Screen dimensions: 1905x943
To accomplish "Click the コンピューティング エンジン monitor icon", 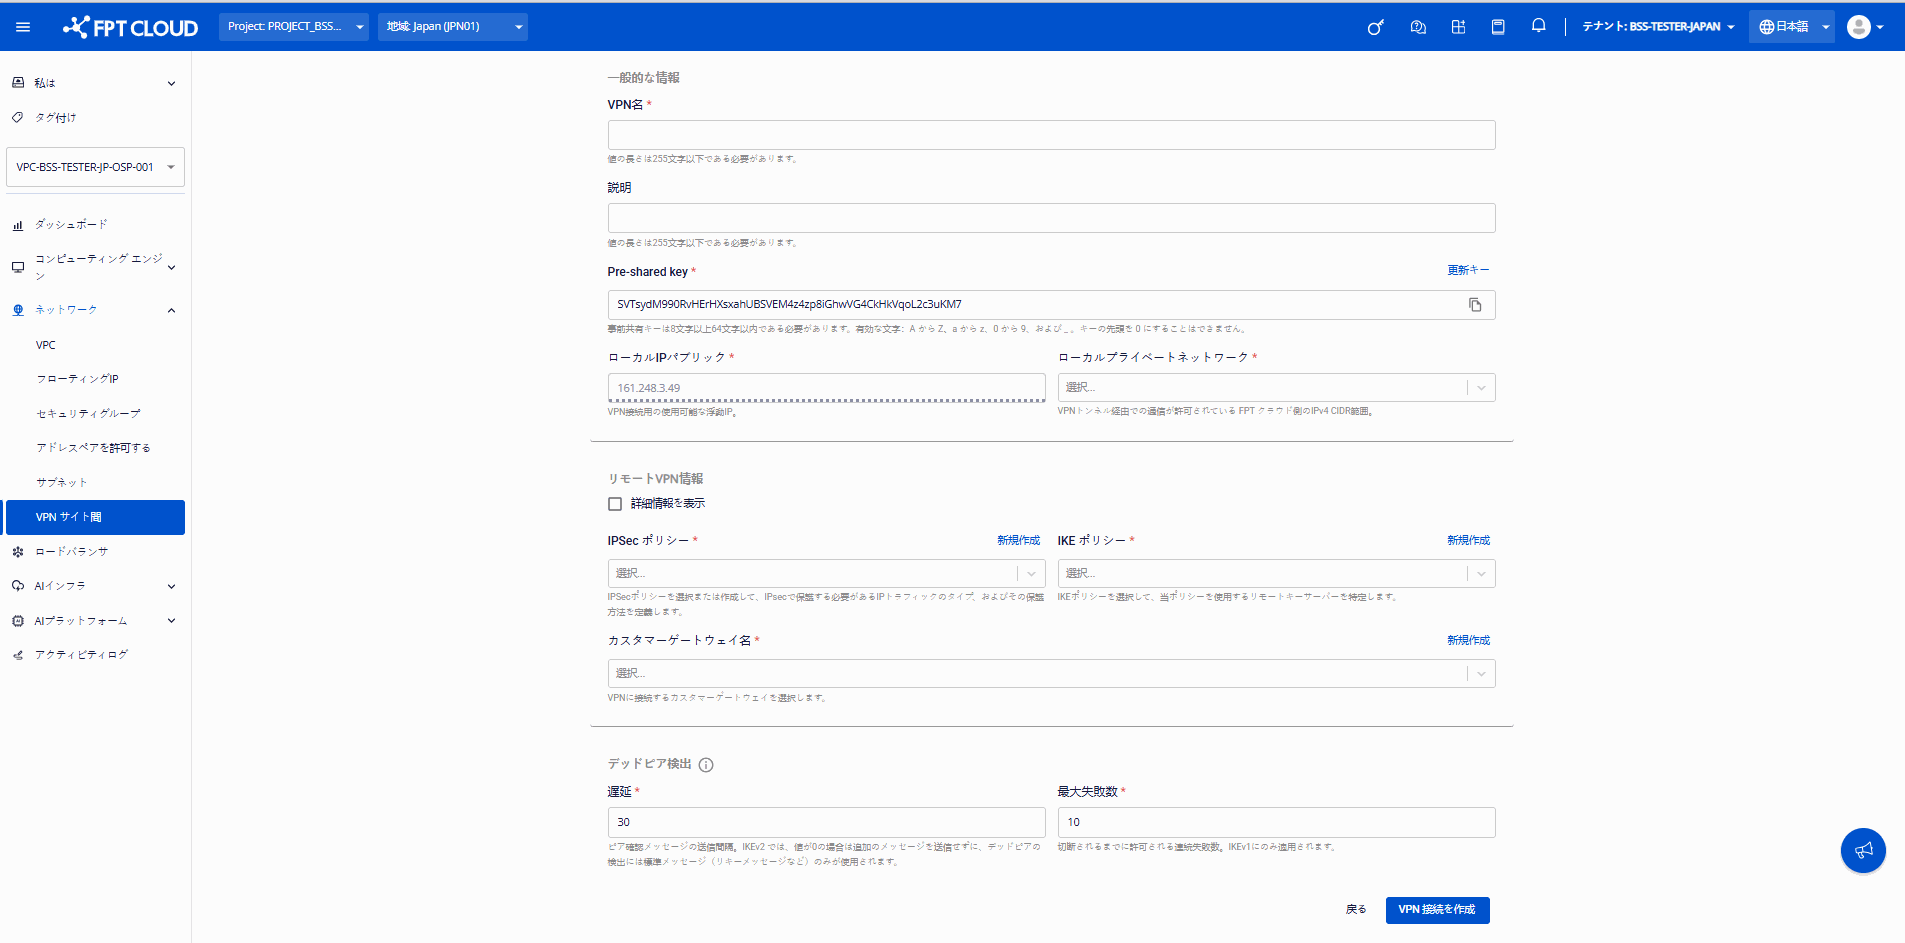I will coord(18,267).
